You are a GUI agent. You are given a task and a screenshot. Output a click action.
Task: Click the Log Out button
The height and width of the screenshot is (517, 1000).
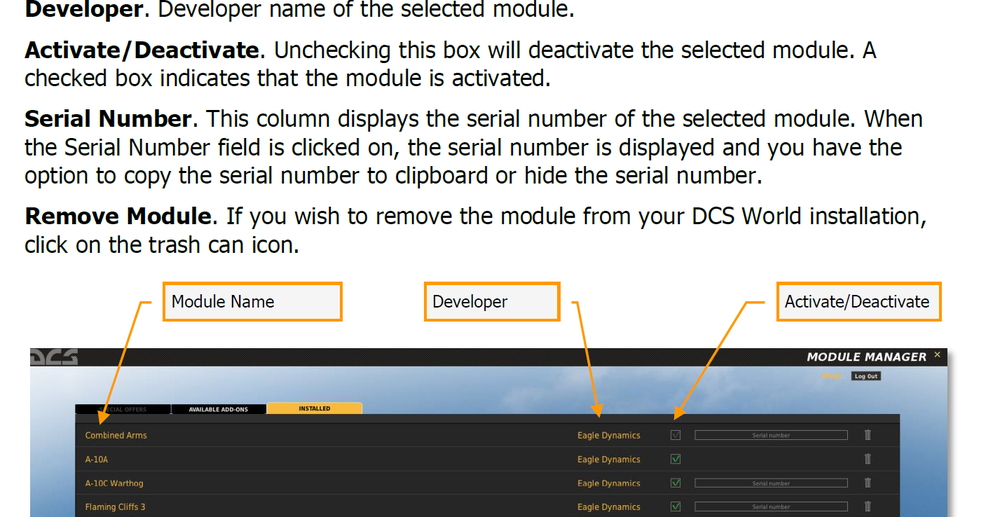(866, 376)
